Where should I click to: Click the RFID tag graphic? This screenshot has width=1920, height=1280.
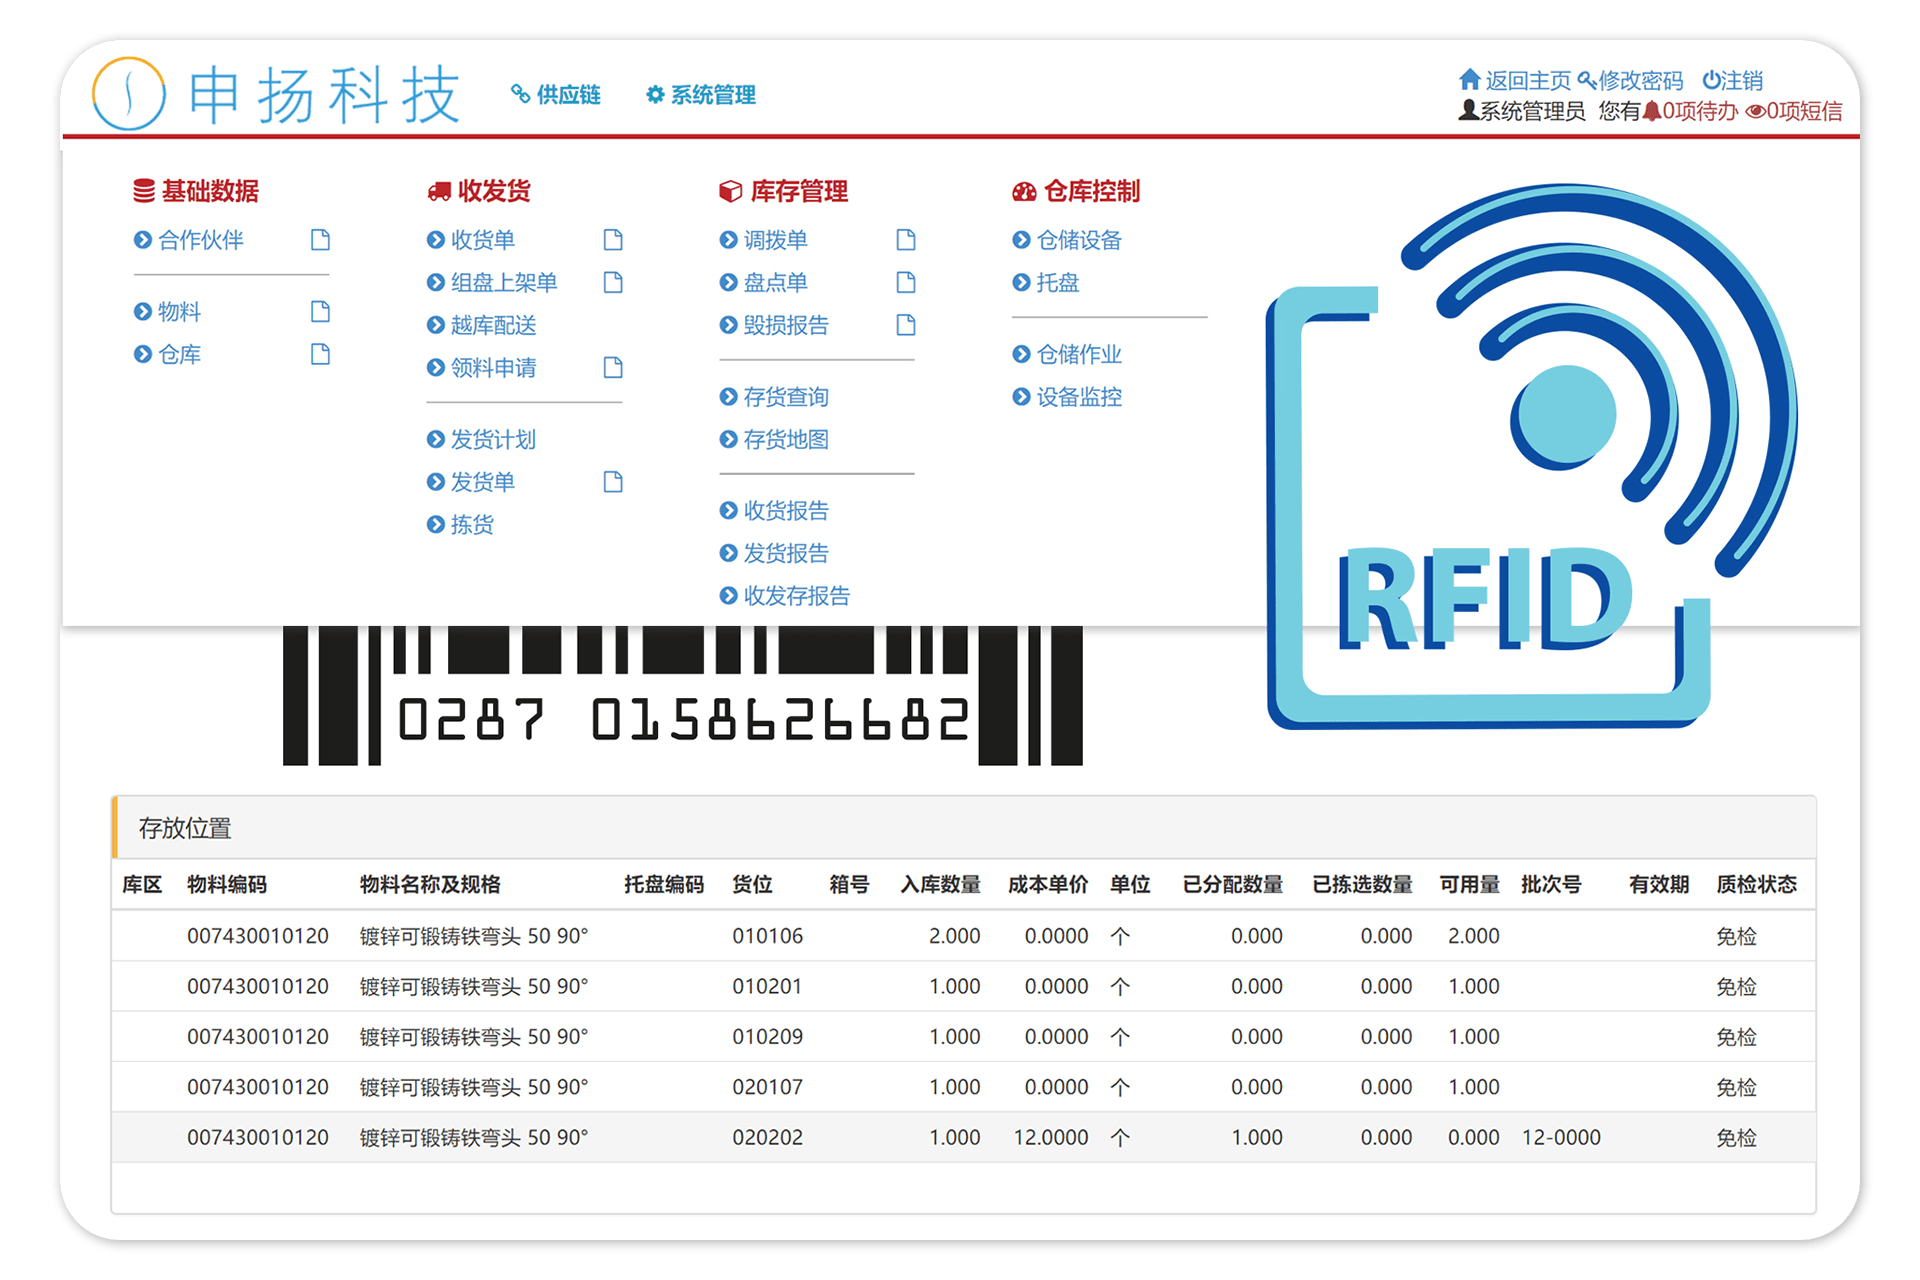pos(1530,455)
